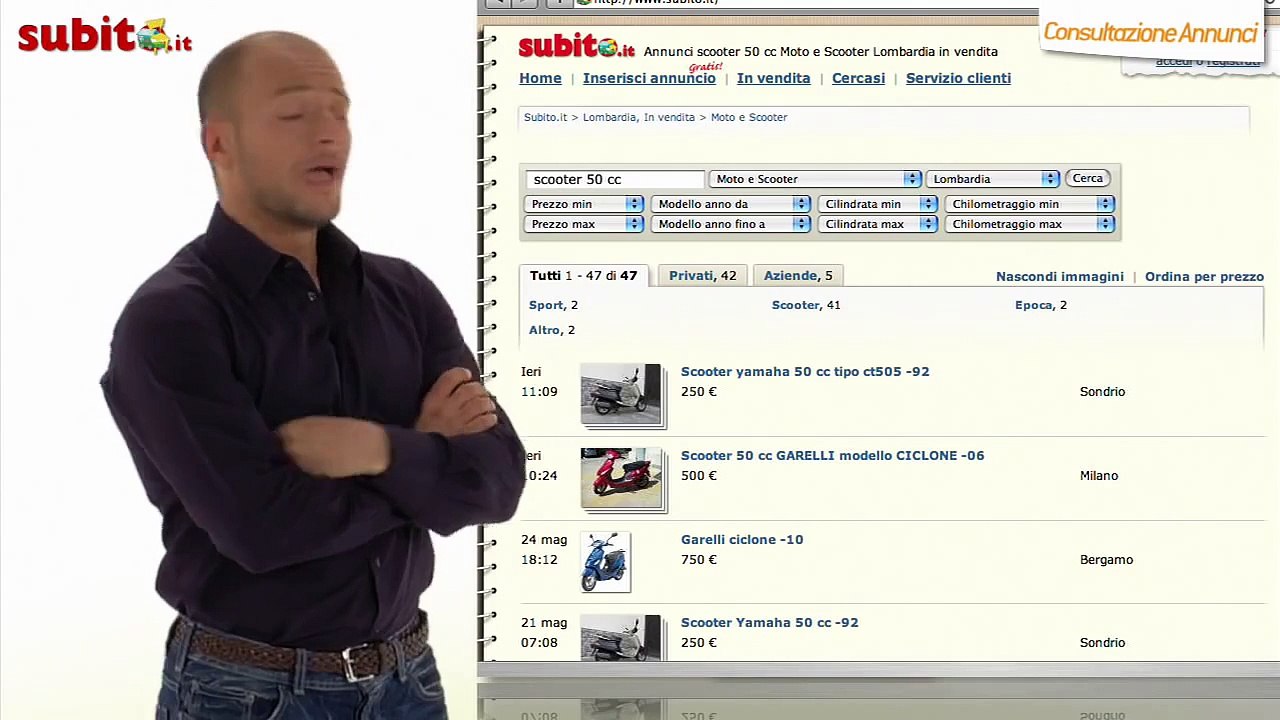This screenshot has height=720, width=1280.
Task: Expand Modello anno da dropdown
Action: 730,204
